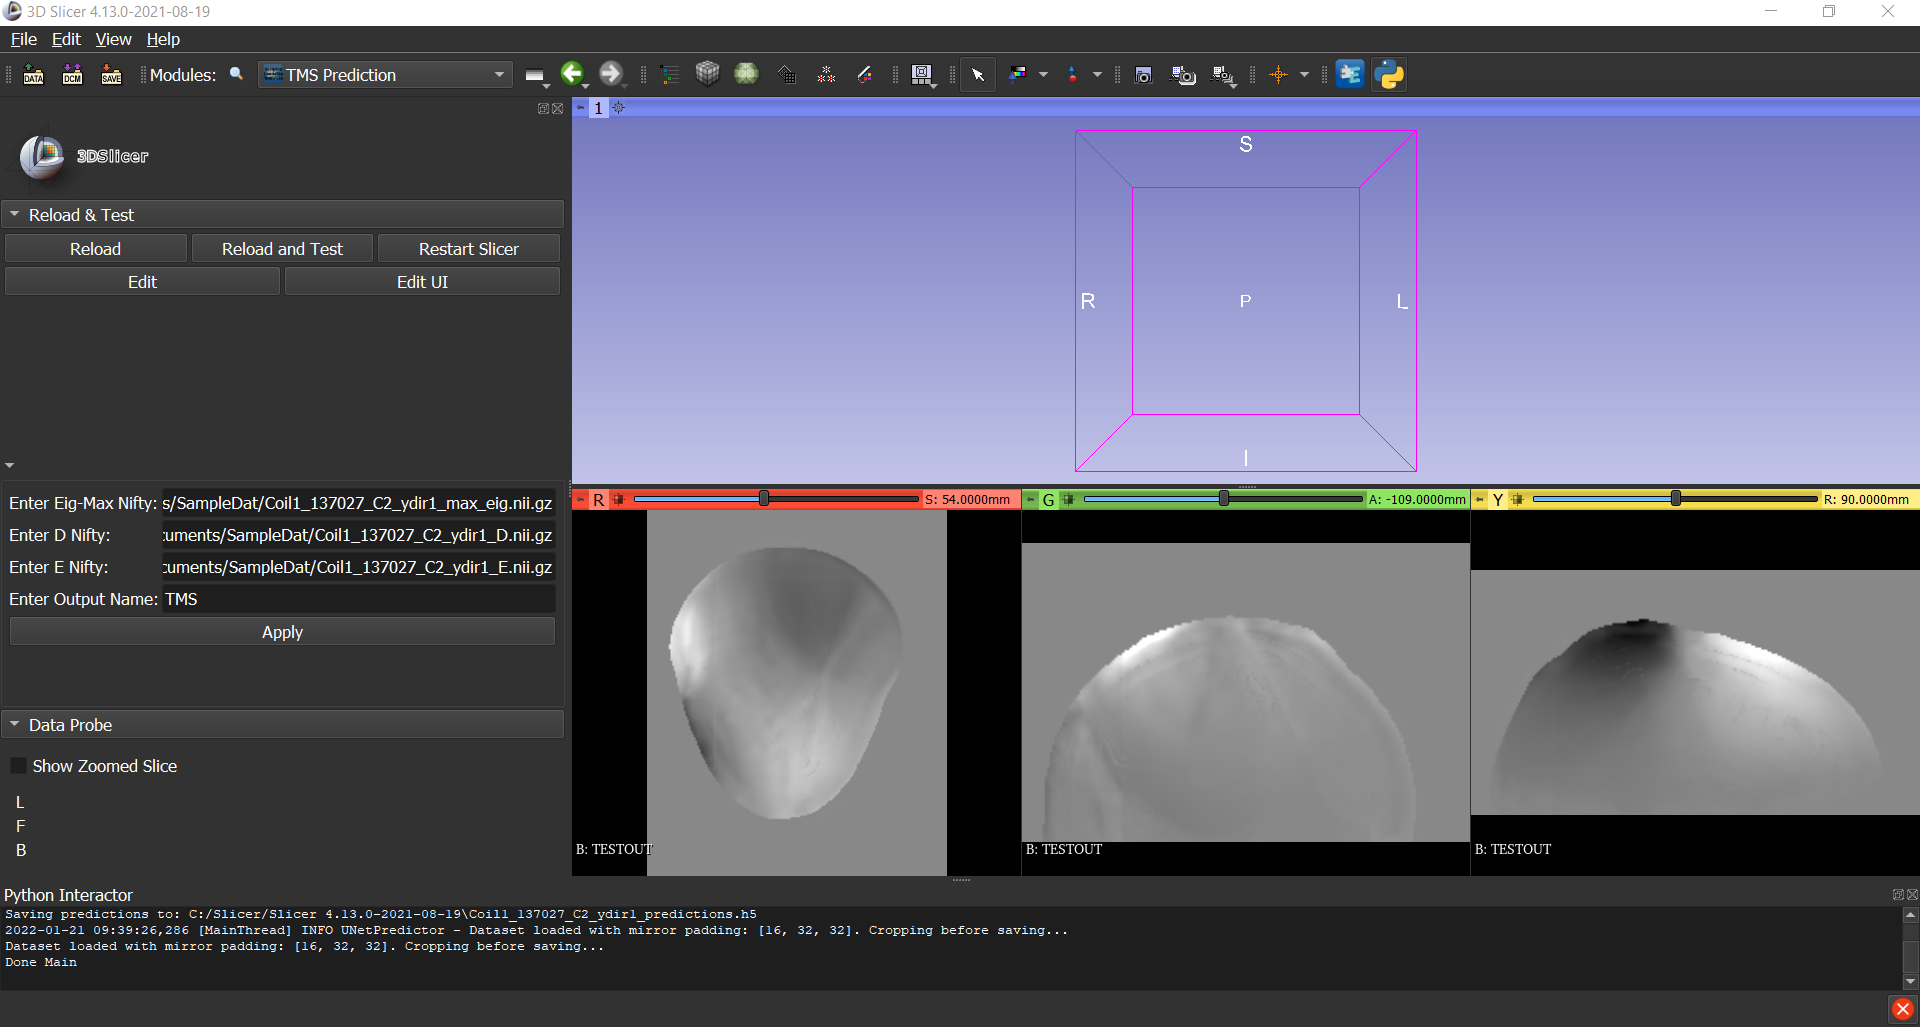Click the Yellow slice offset slider

coord(1674,499)
